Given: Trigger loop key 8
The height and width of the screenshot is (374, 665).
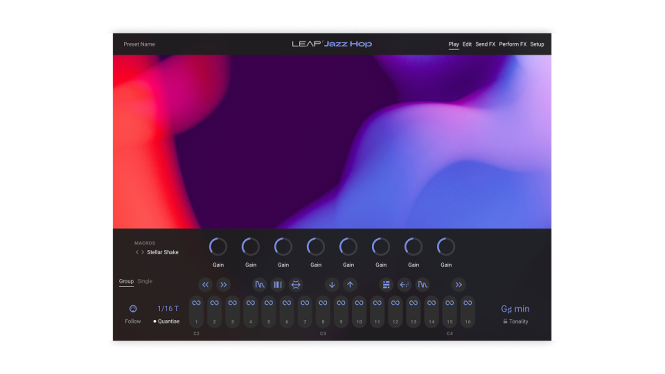Looking at the screenshot, I should (x=323, y=312).
